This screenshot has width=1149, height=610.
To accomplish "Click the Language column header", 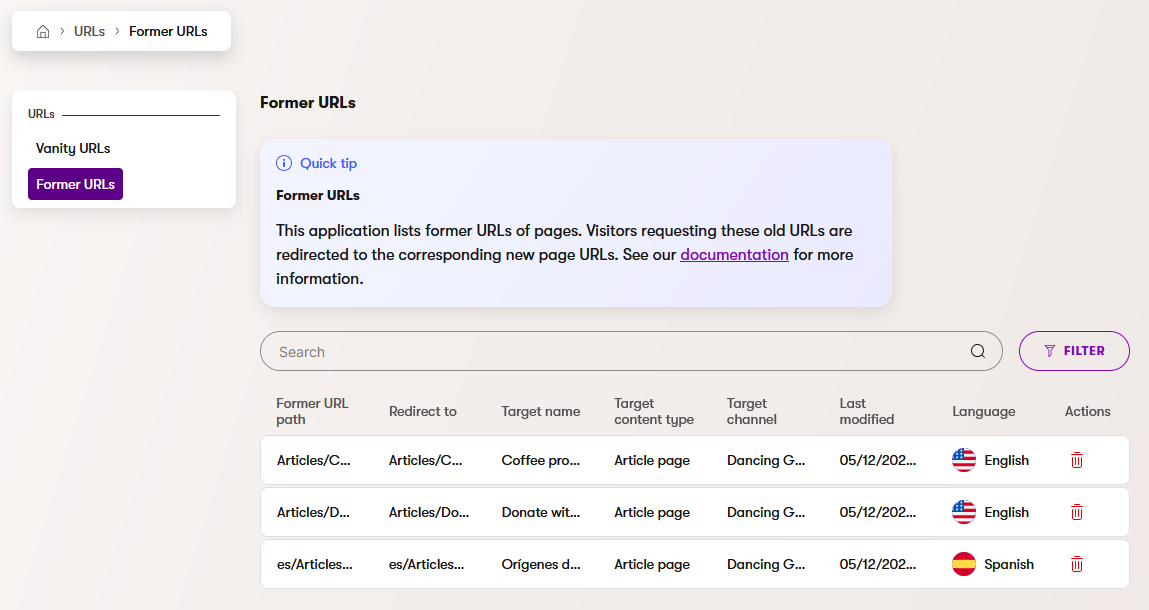I will tap(983, 411).
